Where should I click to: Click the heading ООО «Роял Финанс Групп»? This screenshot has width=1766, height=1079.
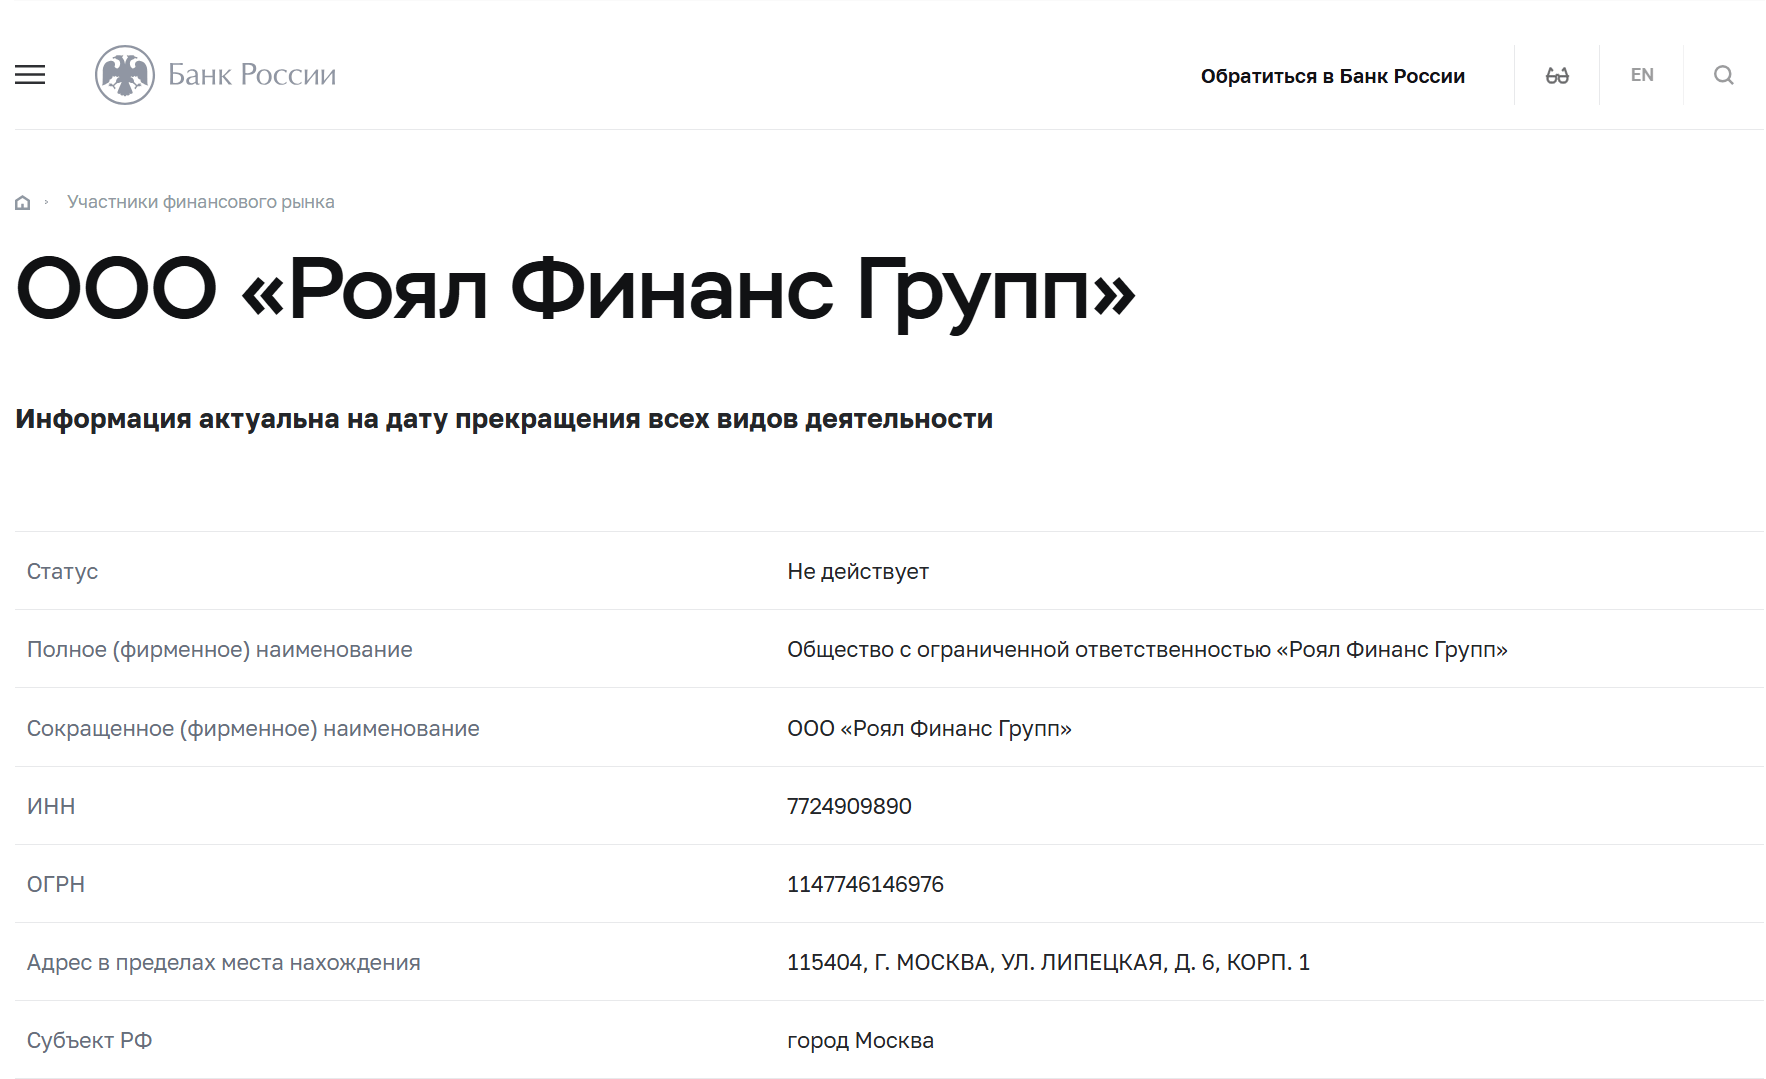[x=575, y=292]
